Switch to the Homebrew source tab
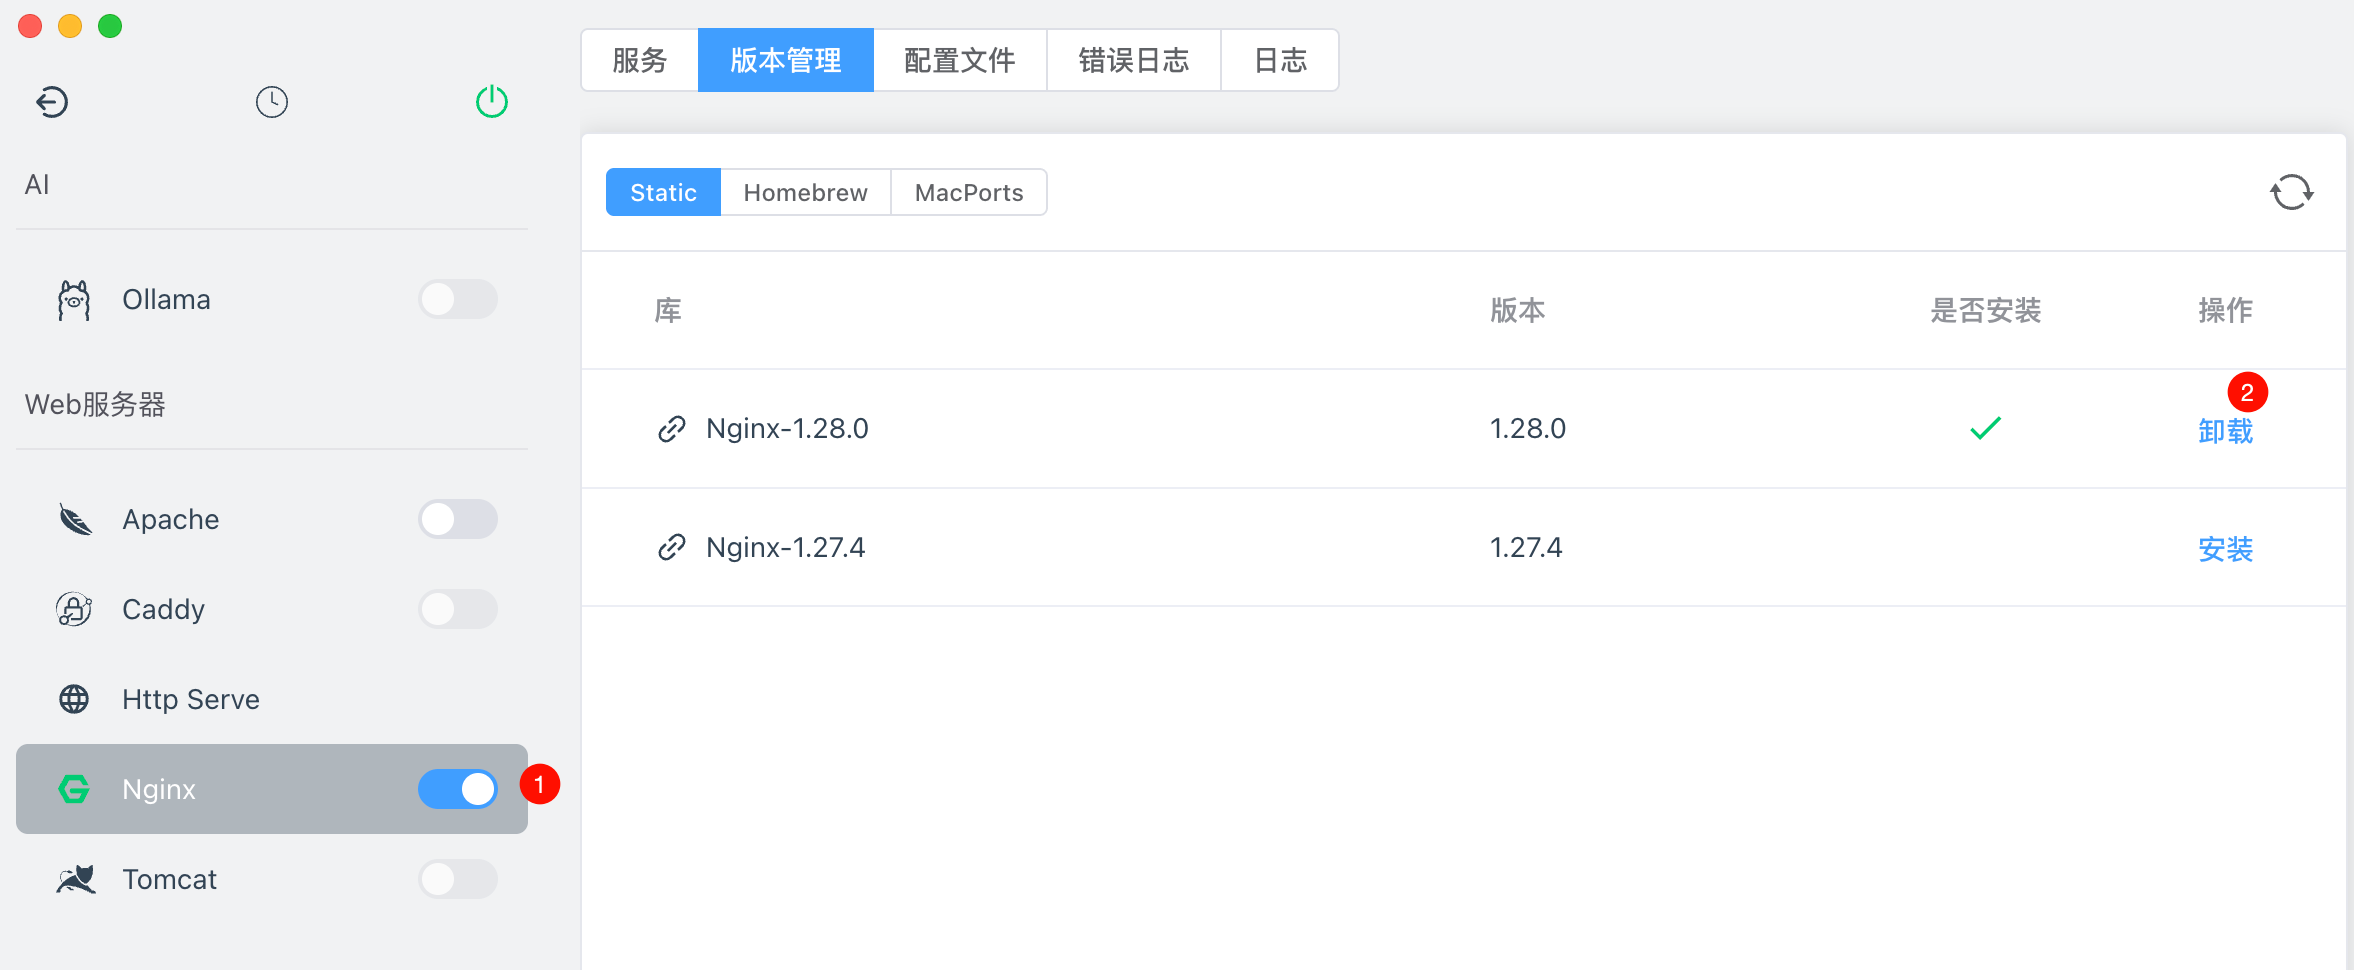This screenshot has width=2354, height=970. 806,192
